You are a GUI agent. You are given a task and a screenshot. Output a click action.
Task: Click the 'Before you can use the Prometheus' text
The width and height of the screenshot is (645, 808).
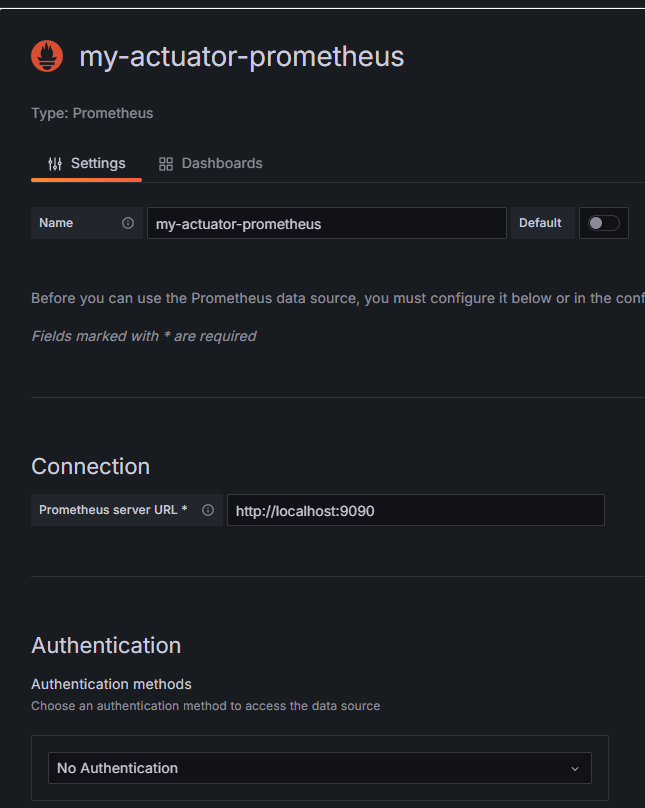click(338, 298)
